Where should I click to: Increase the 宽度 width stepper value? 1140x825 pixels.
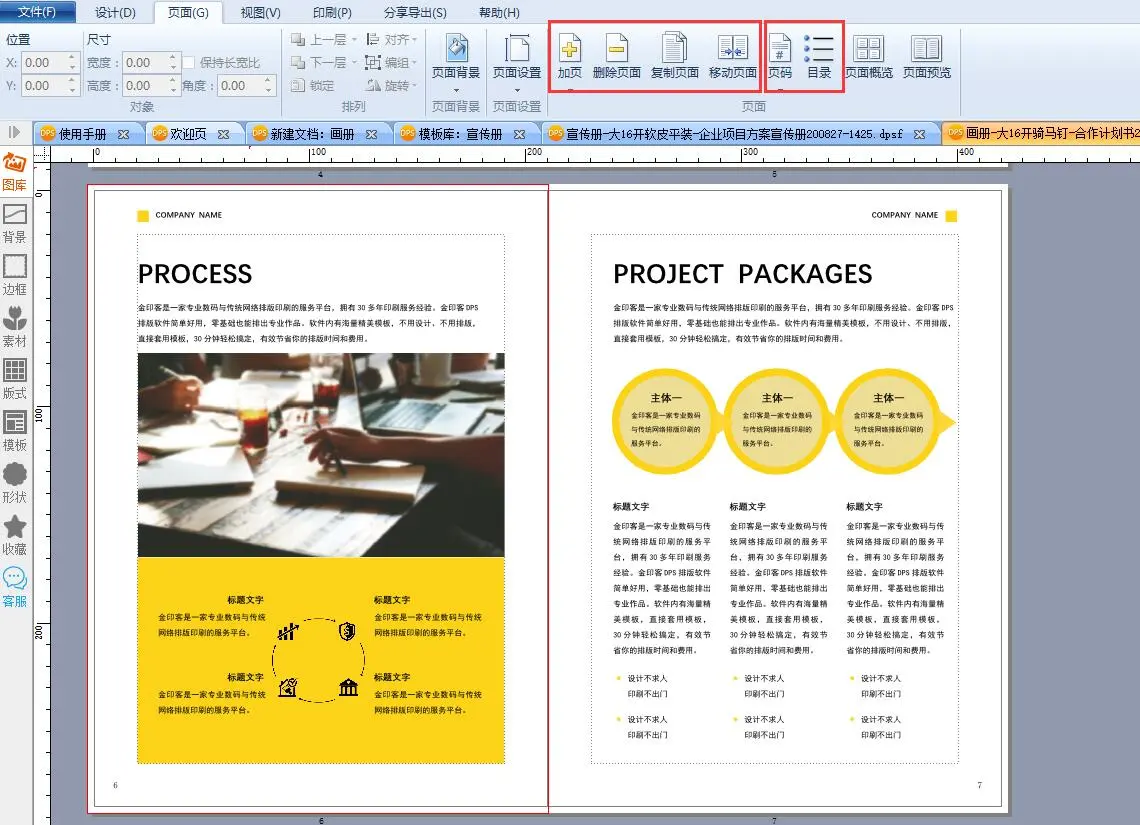(x=172, y=57)
